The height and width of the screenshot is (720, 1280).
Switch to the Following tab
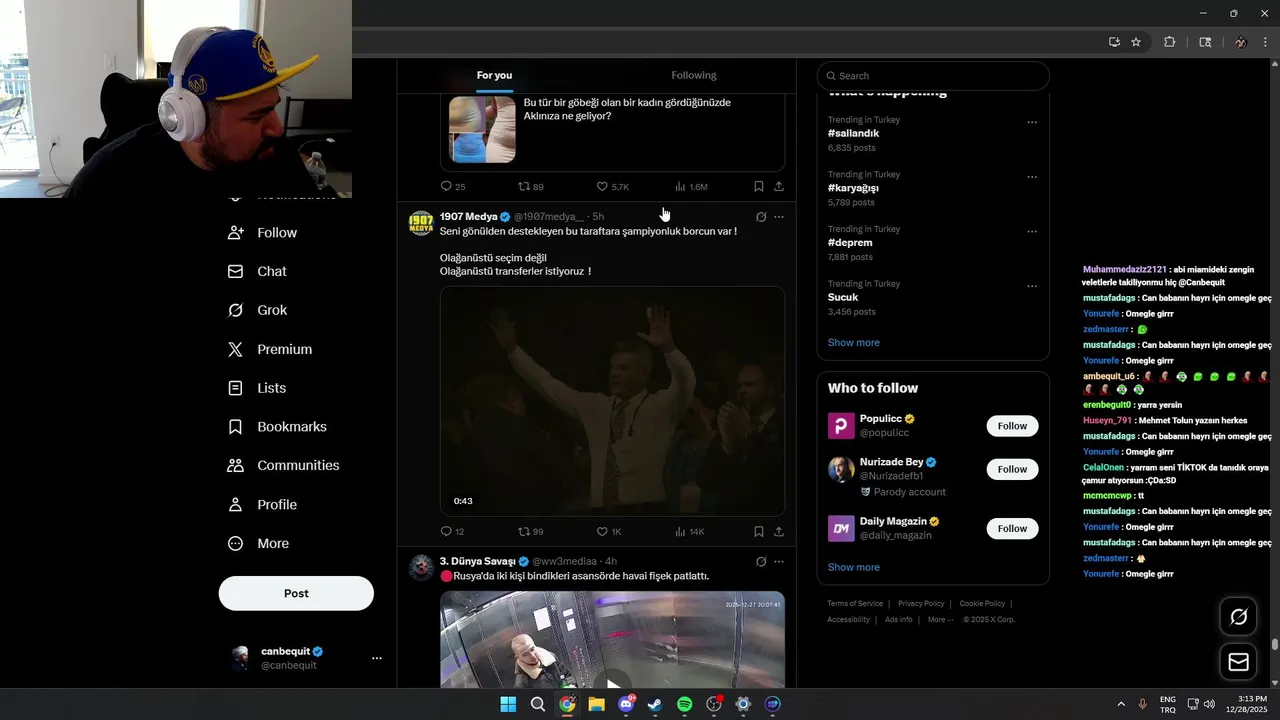click(x=694, y=76)
